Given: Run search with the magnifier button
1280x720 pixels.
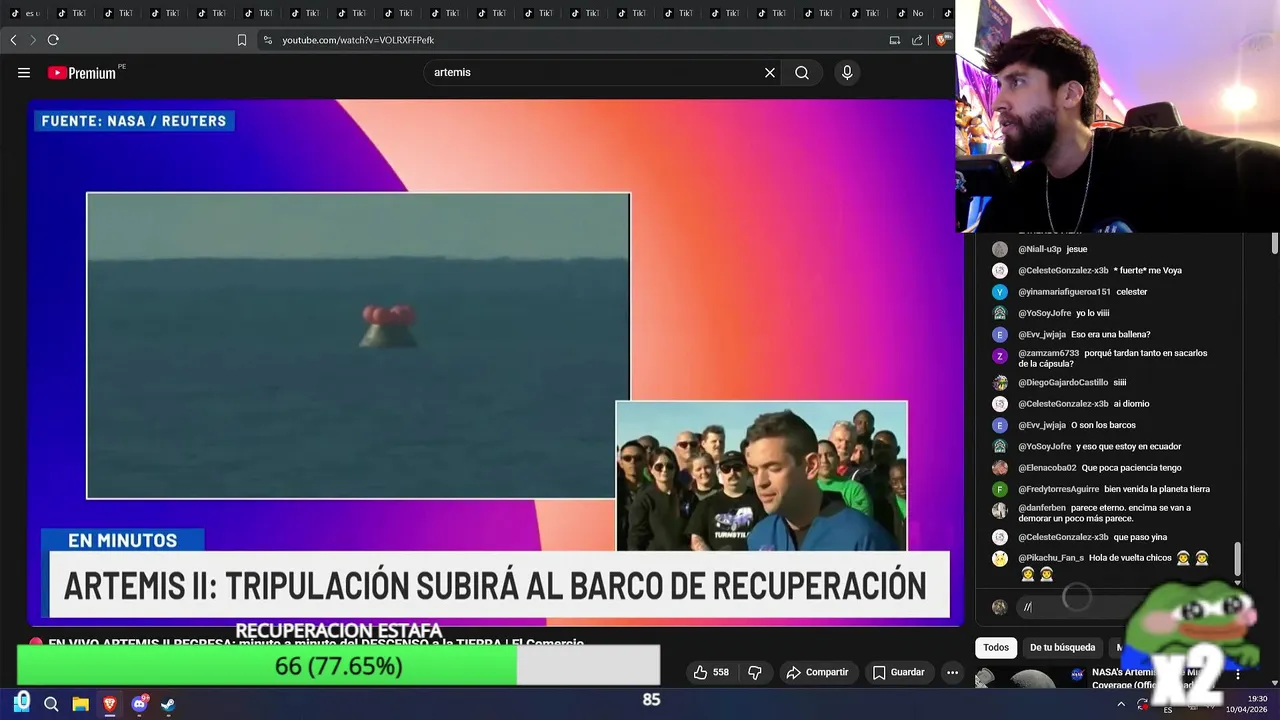Looking at the screenshot, I should pyautogui.click(x=802, y=73).
